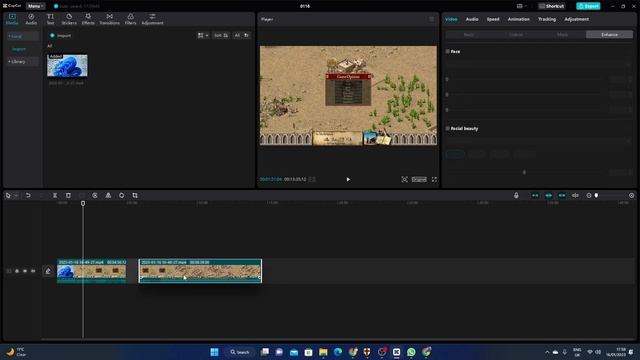Click the zoom in timeline icon

tap(631, 196)
